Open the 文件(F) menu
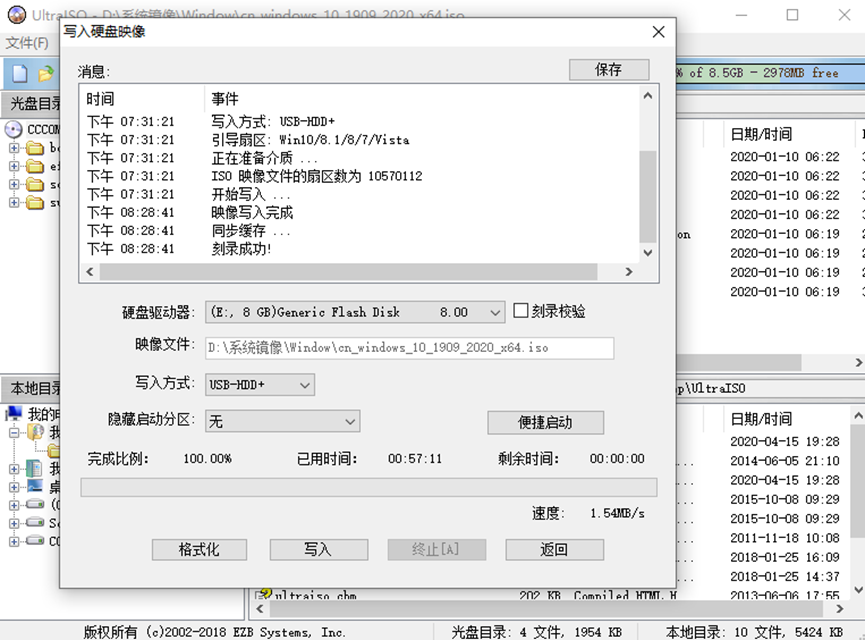Viewport: 865px width, 640px height. tap(28, 43)
